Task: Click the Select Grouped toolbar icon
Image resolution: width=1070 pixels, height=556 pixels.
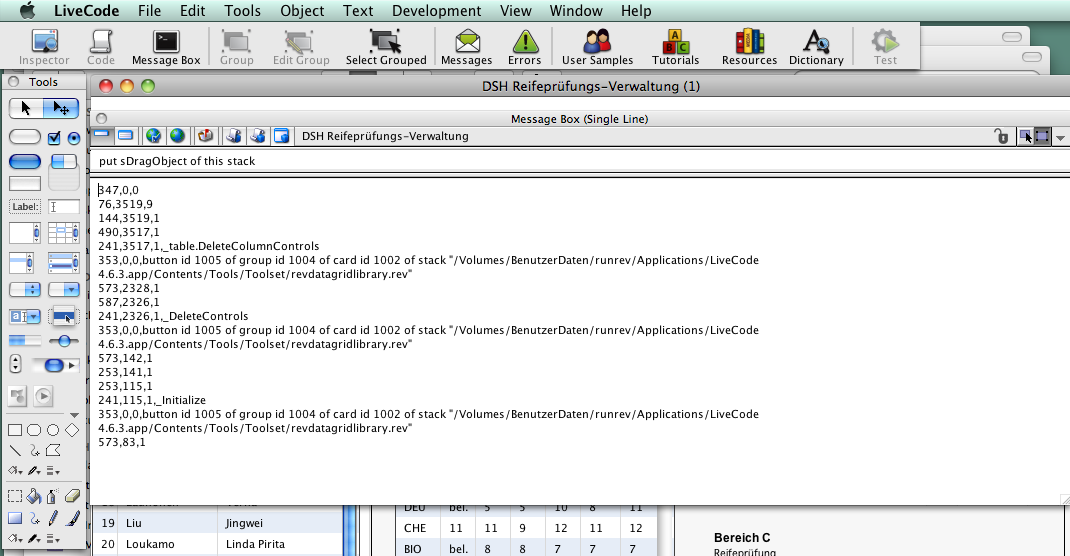Action: pos(386,46)
